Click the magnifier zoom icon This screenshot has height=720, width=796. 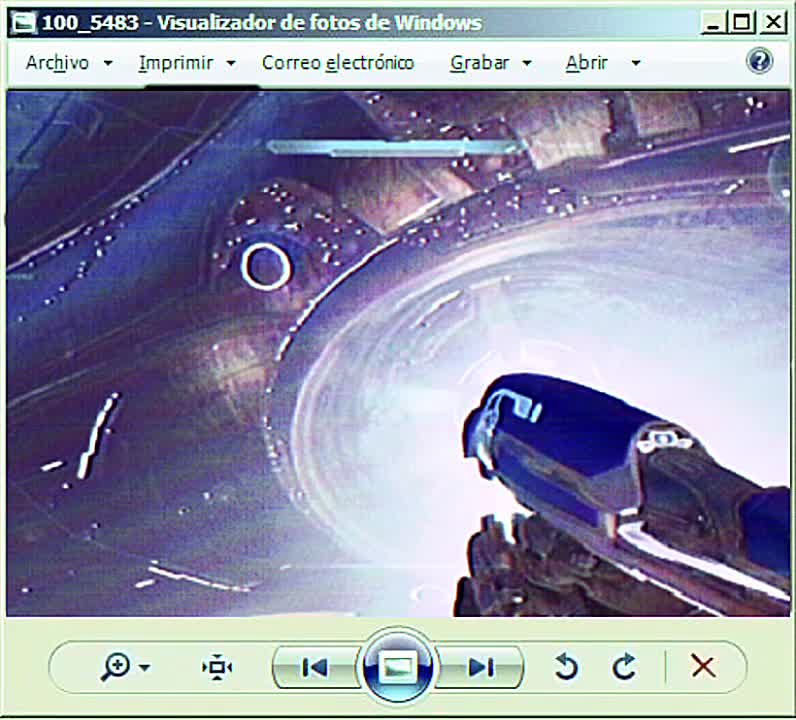click(115, 667)
